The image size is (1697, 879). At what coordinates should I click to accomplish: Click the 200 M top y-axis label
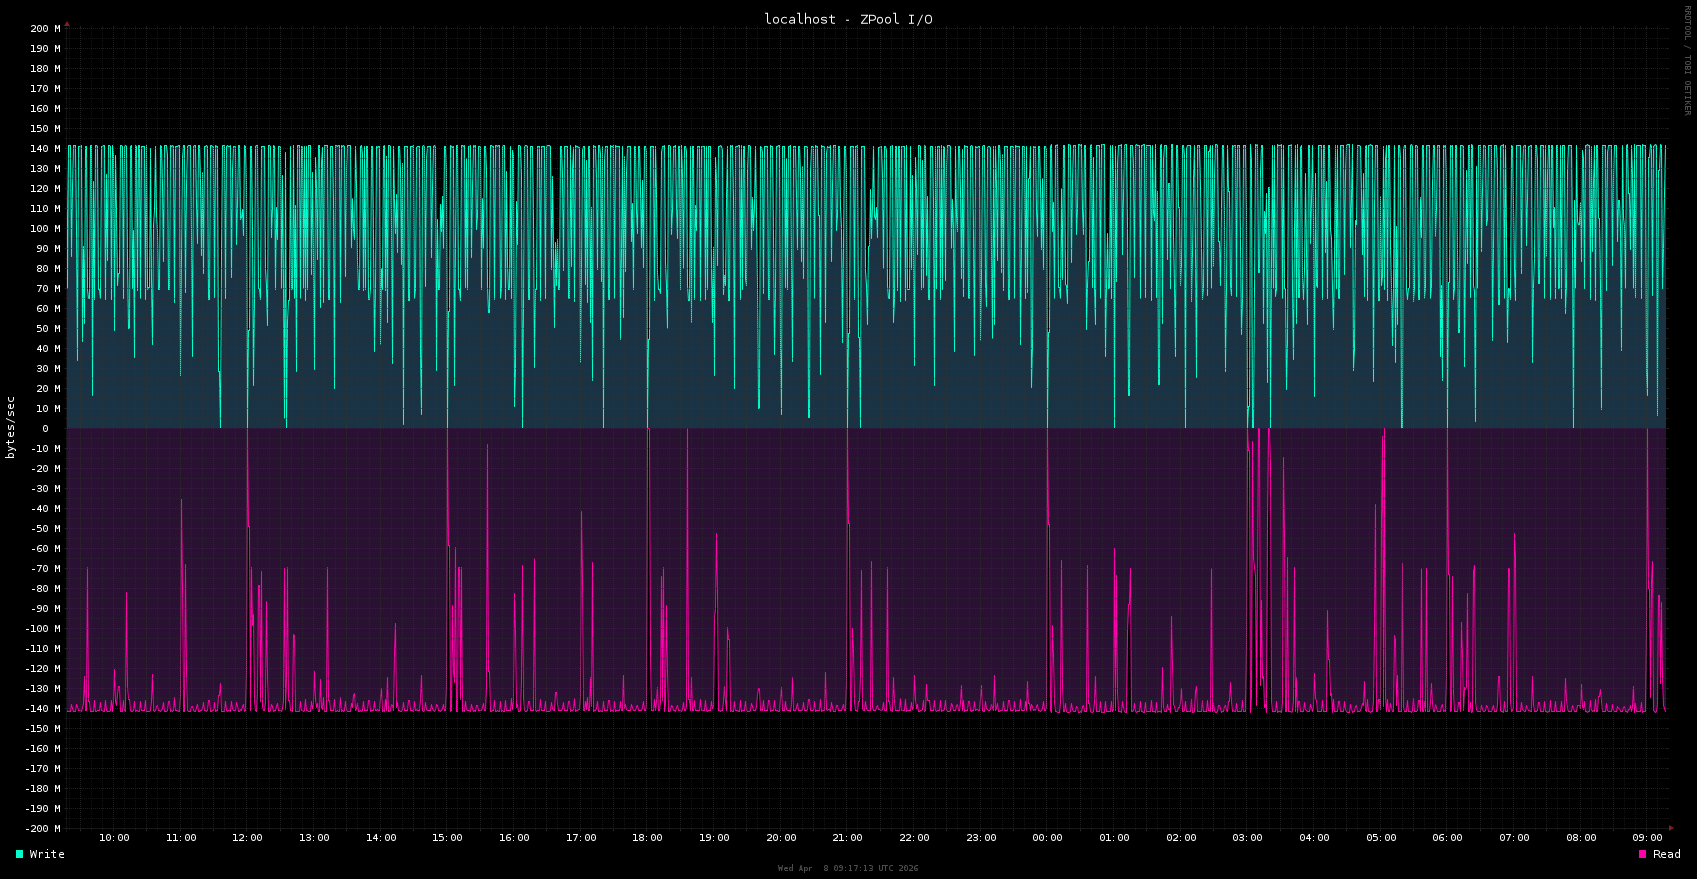click(x=45, y=29)
